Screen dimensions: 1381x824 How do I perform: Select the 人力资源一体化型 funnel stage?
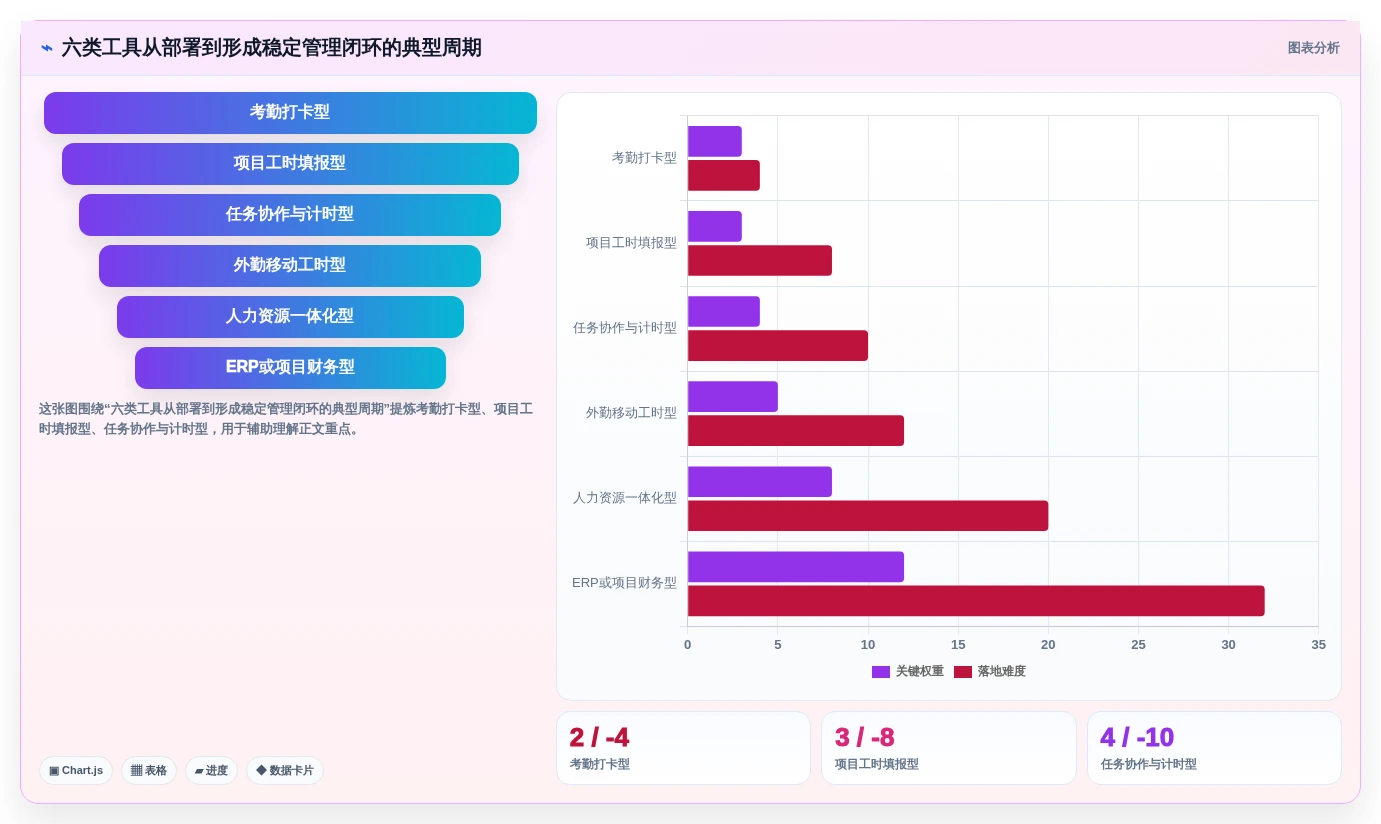tap(290, 317)
